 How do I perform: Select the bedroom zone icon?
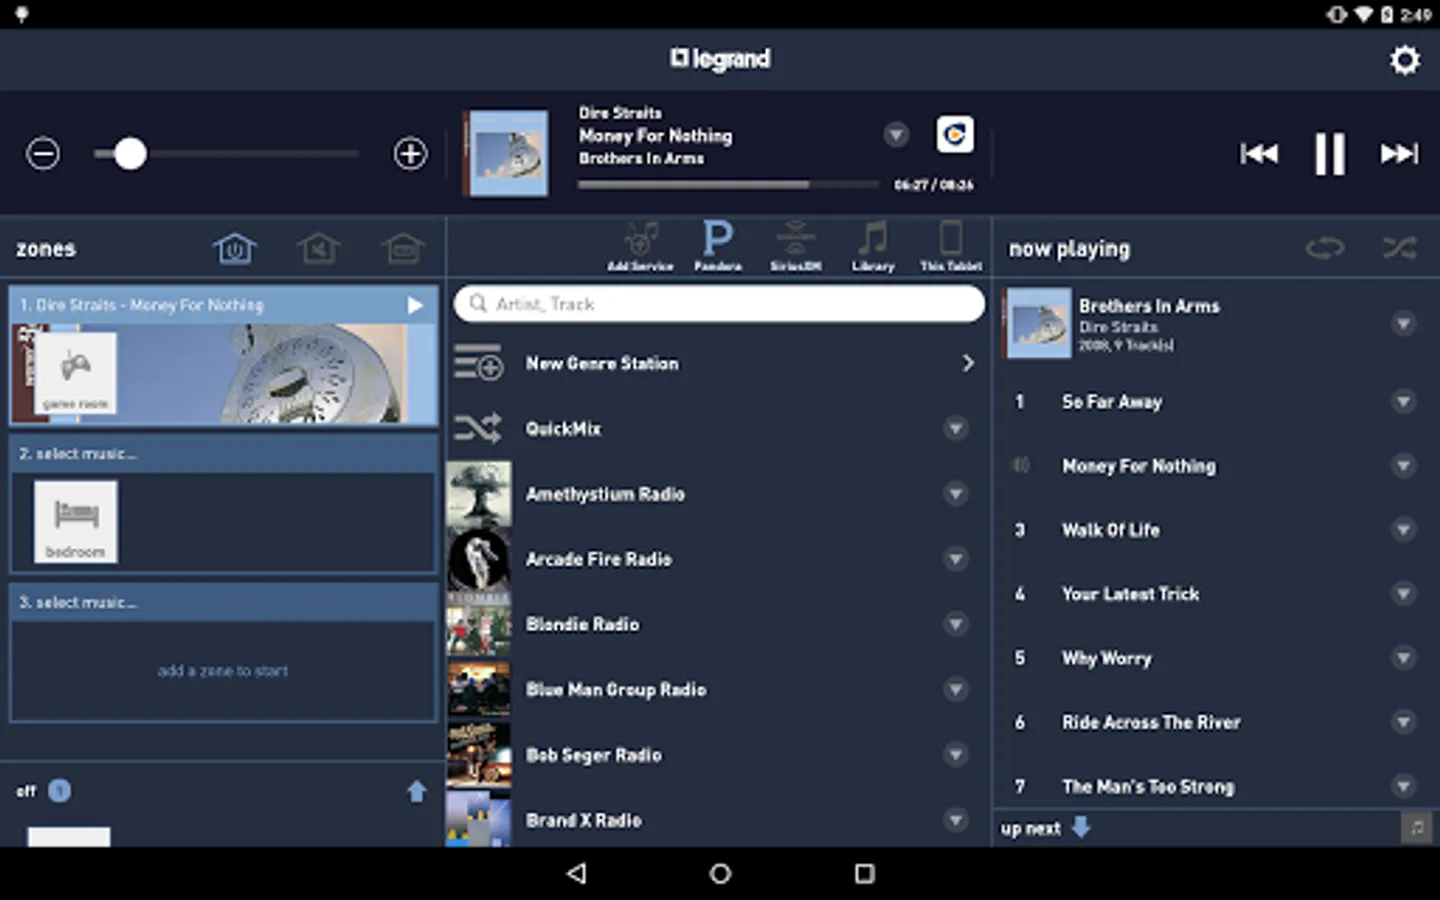click(76, 521)
